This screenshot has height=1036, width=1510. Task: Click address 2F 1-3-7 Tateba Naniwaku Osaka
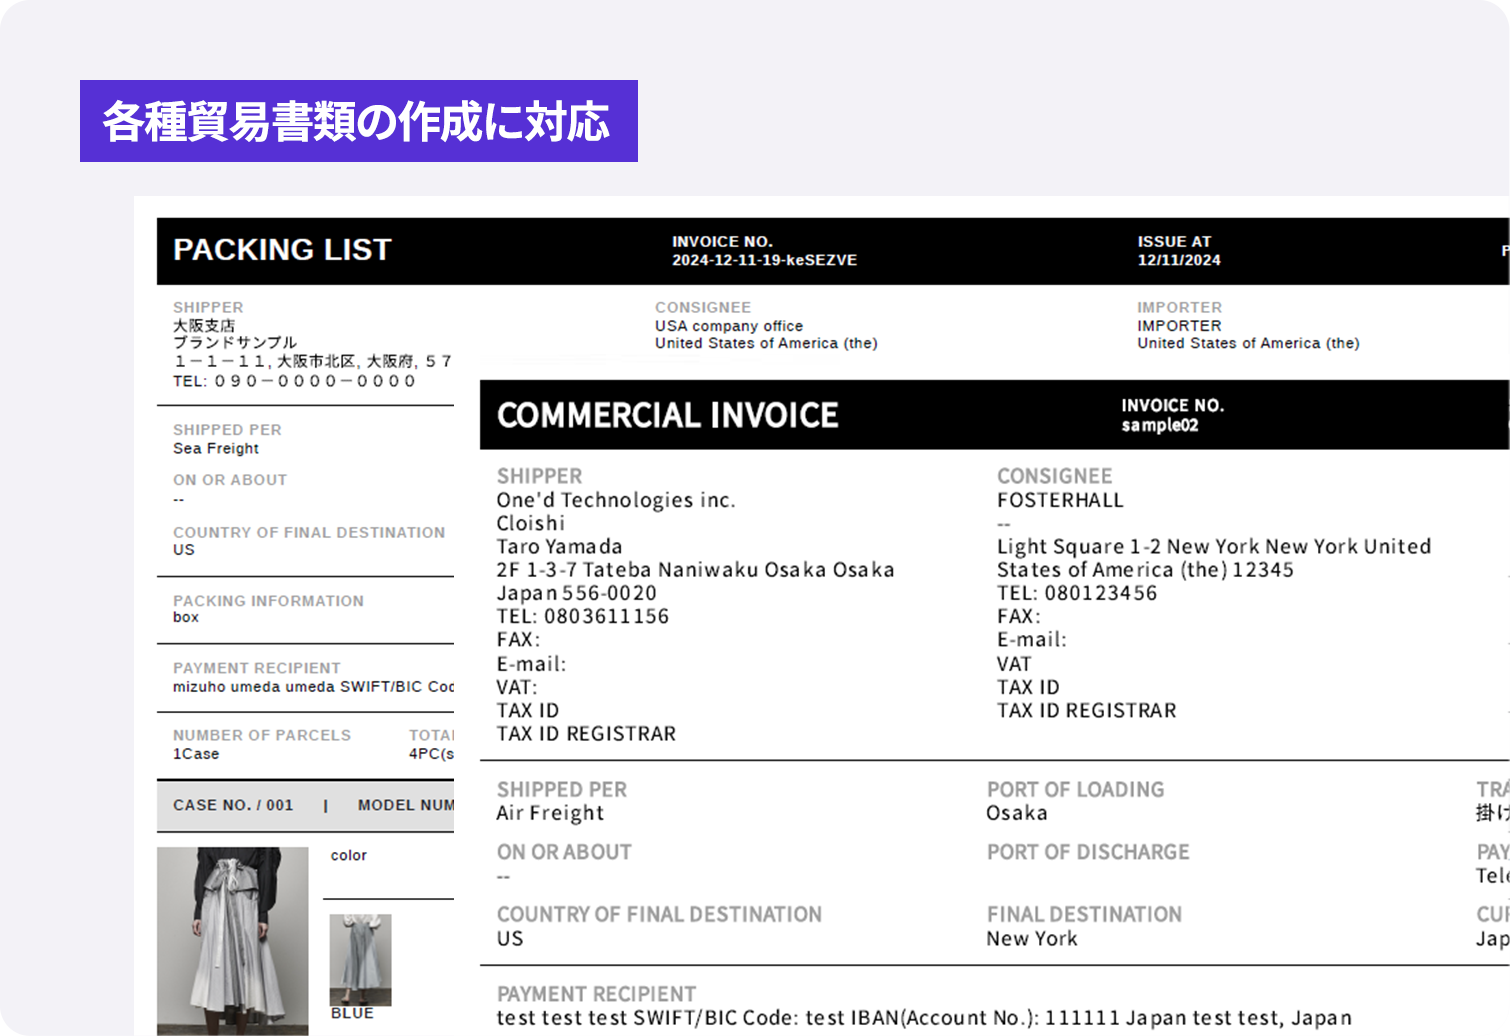pyautogui.click(x=696, y=570)
